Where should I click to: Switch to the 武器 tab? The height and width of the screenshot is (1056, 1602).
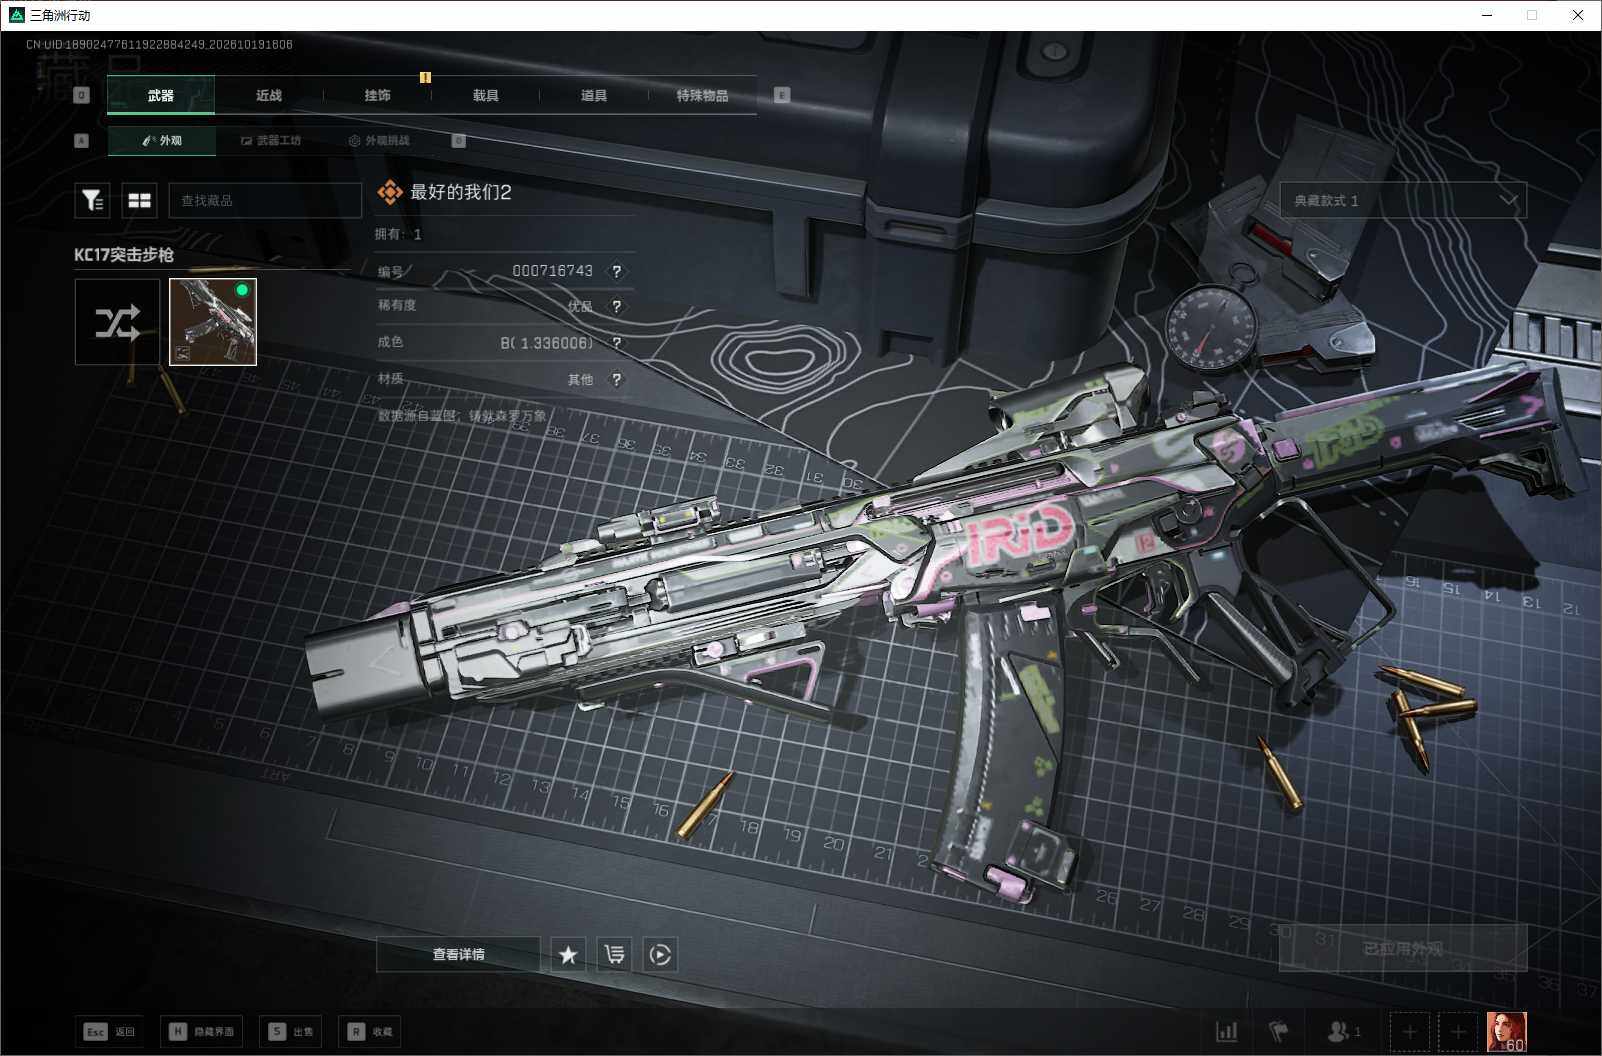[x=161, y=95]
